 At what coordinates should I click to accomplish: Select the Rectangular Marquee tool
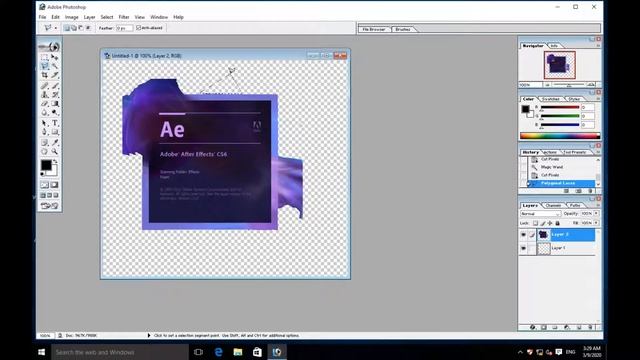click(x=44, y=57)
